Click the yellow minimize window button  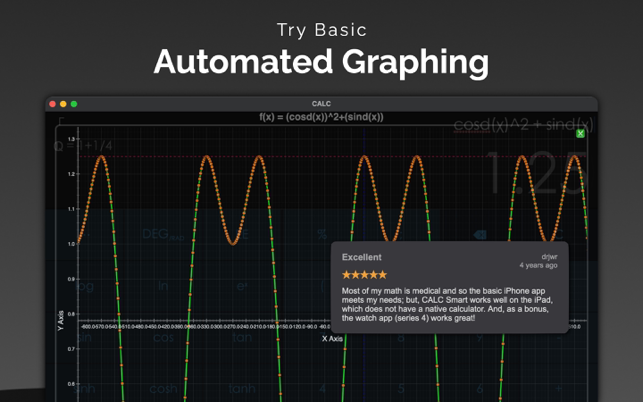tap(63, 104)
